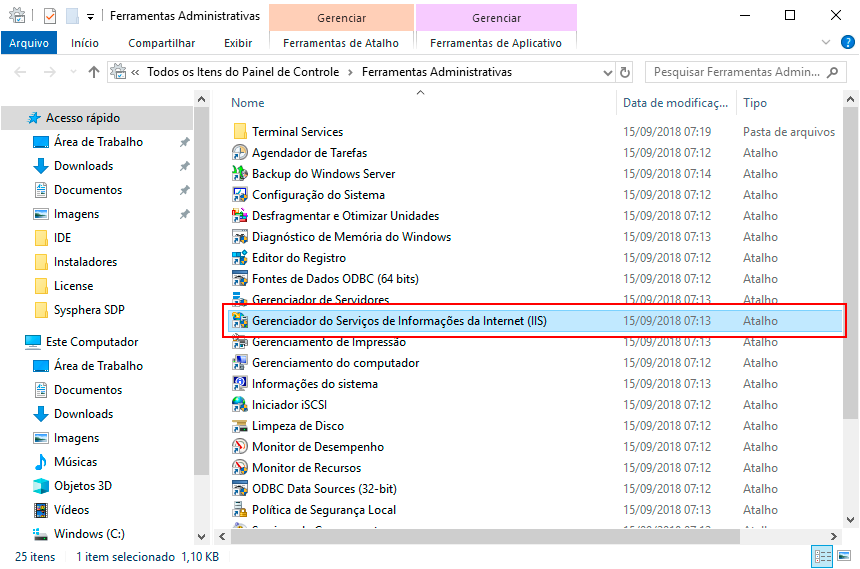The image size is (860, 569).
Task: Click the Política de Segurança Local icon
Action: click(x=240, y=510)
